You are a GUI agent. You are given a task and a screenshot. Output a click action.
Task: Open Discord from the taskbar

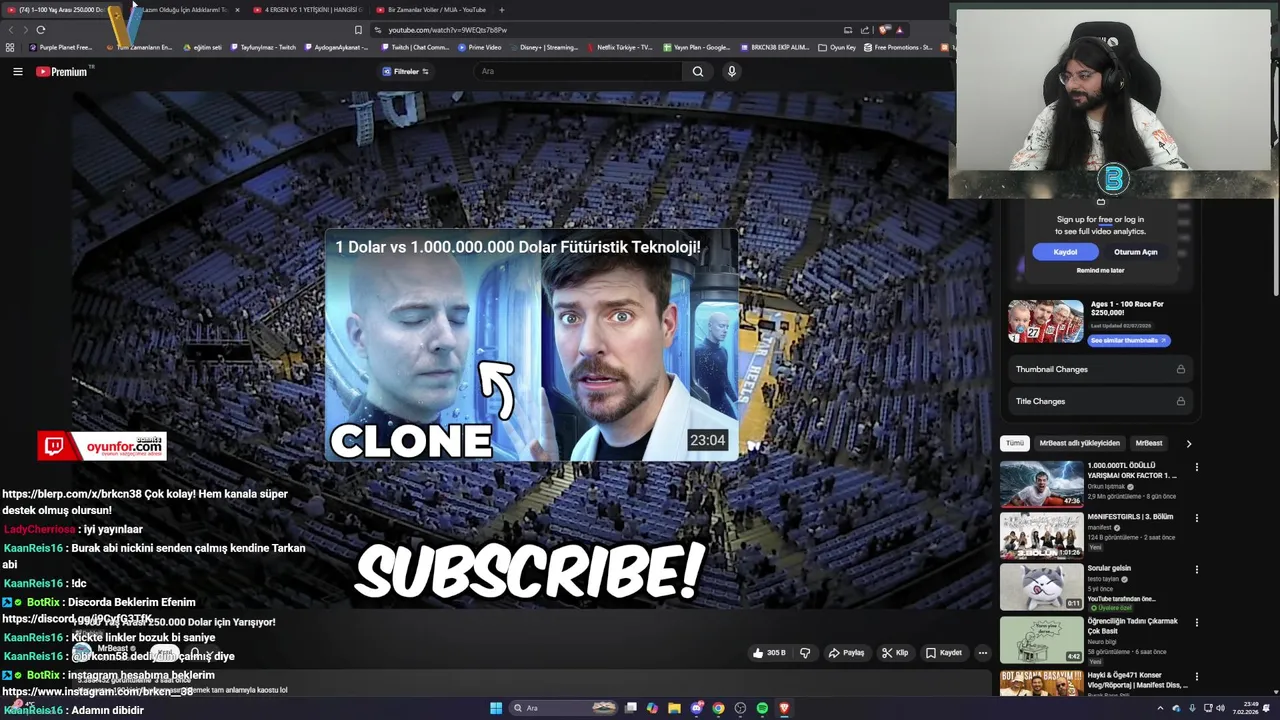696,708
